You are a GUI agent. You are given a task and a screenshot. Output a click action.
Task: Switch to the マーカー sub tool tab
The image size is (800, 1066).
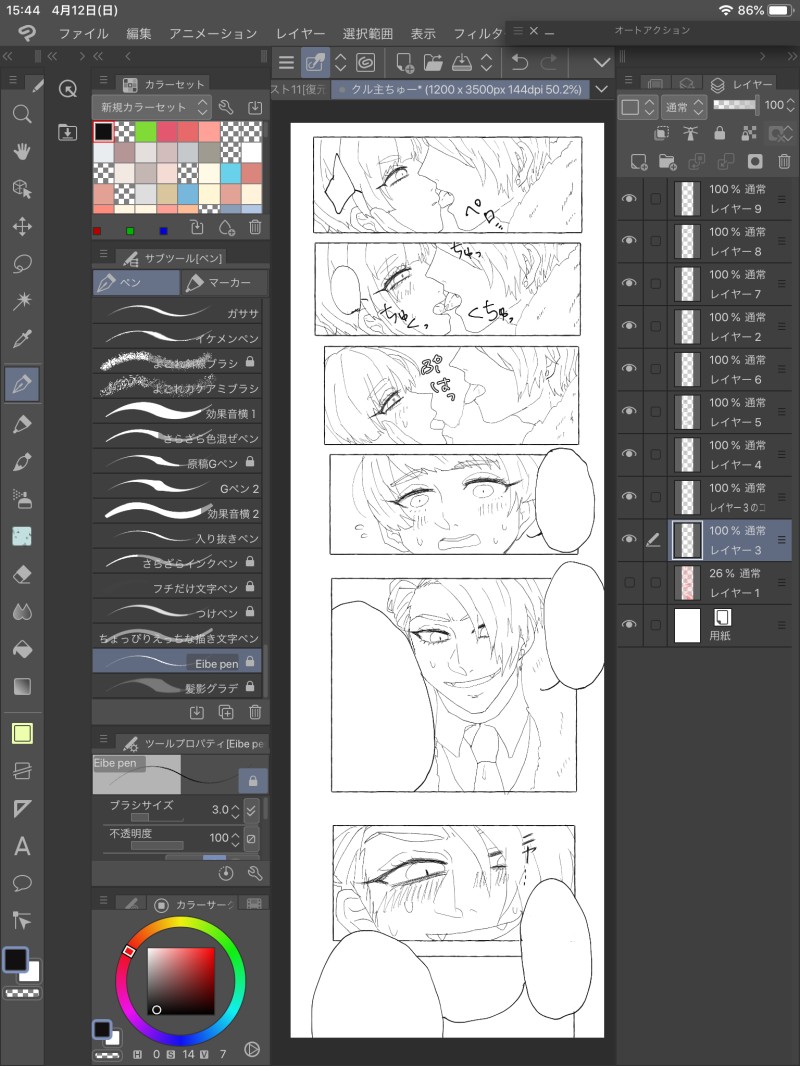[x=224, y=283]
